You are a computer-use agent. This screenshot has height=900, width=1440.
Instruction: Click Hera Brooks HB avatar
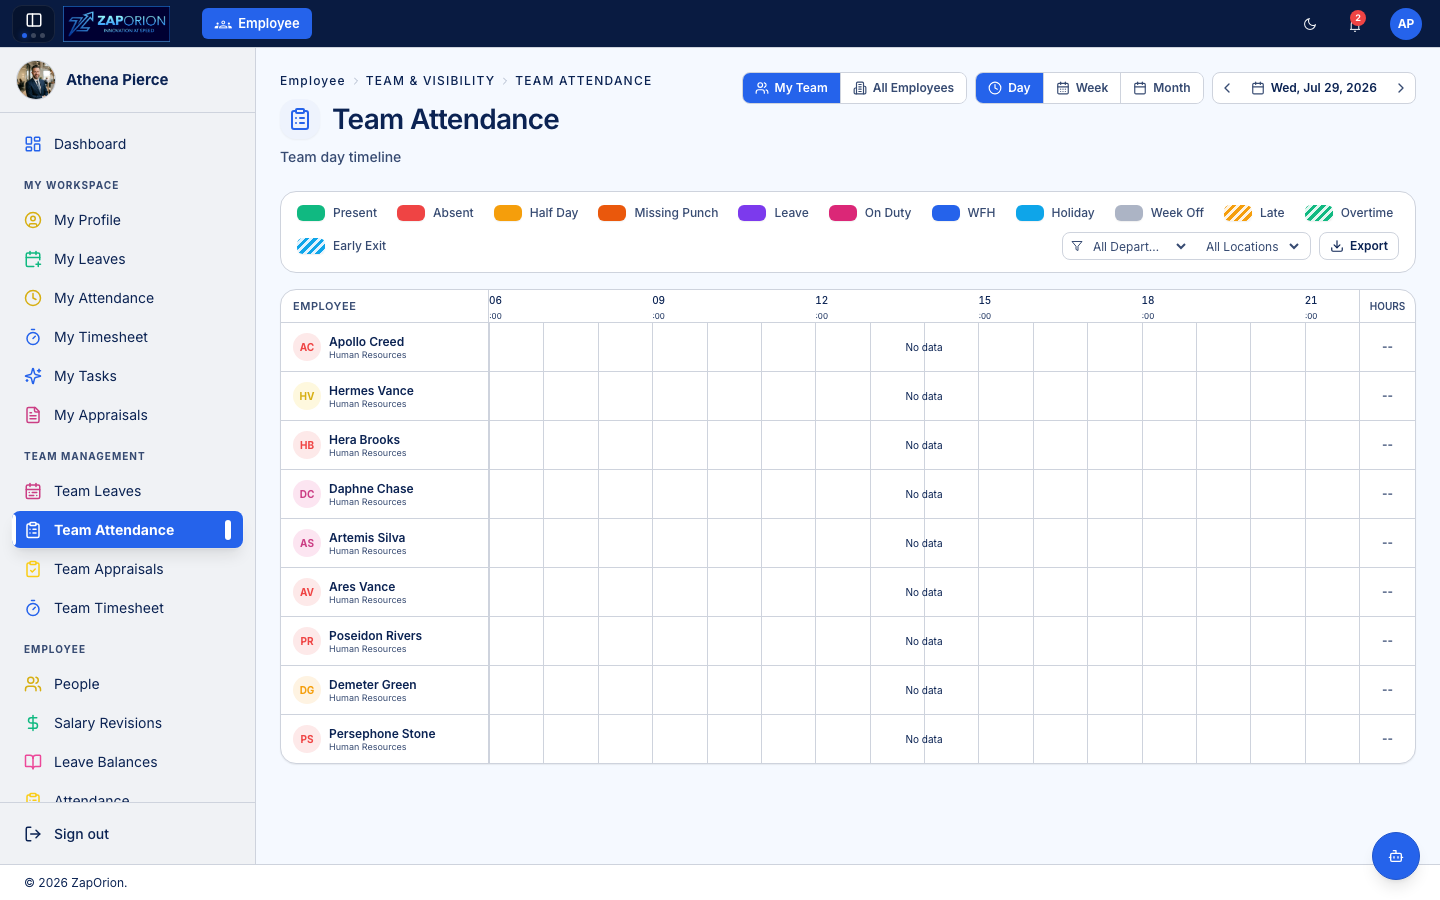[x=307, y=445]
